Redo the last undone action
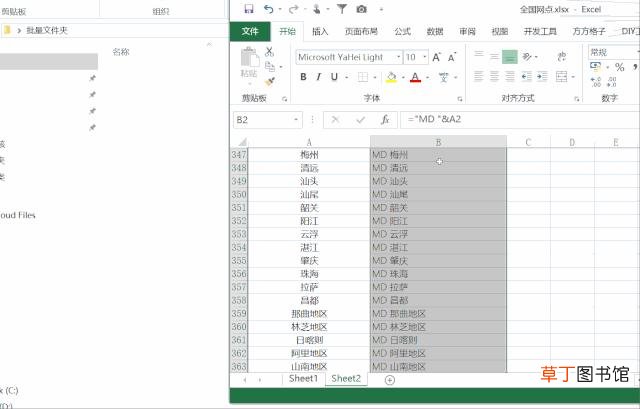The width and height of the screenshot is (640, 409). (x=293, y=9)
